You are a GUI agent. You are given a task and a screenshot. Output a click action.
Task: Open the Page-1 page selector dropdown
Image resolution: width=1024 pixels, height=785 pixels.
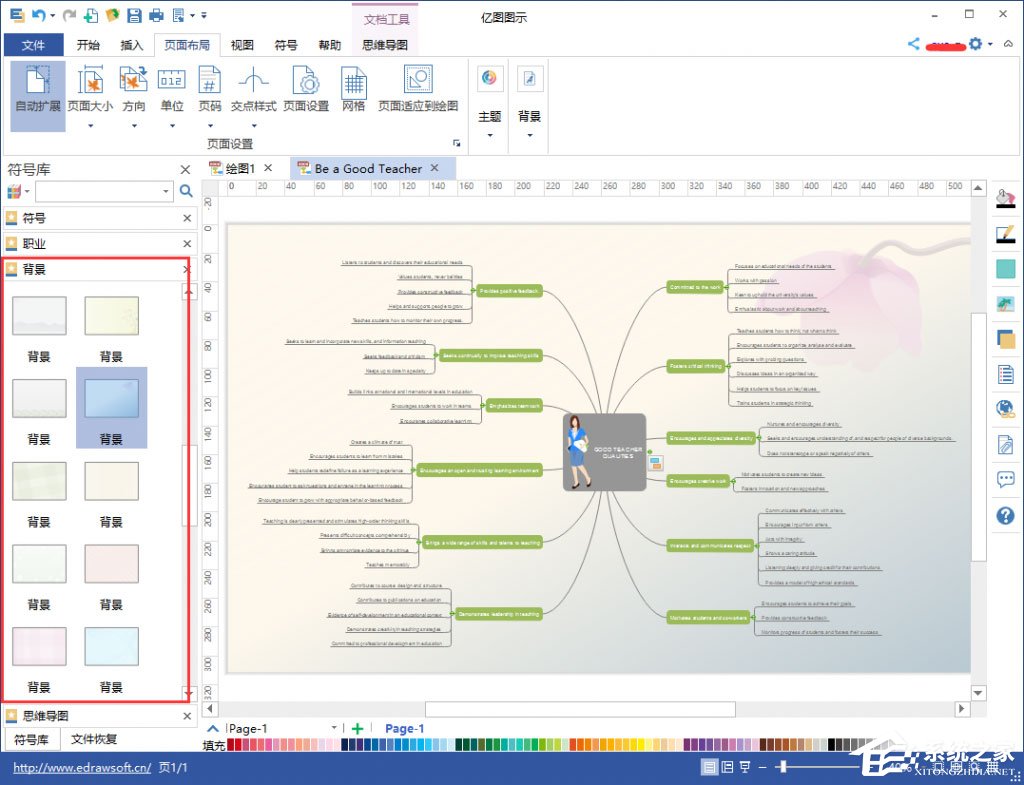[x=334, y=729]
